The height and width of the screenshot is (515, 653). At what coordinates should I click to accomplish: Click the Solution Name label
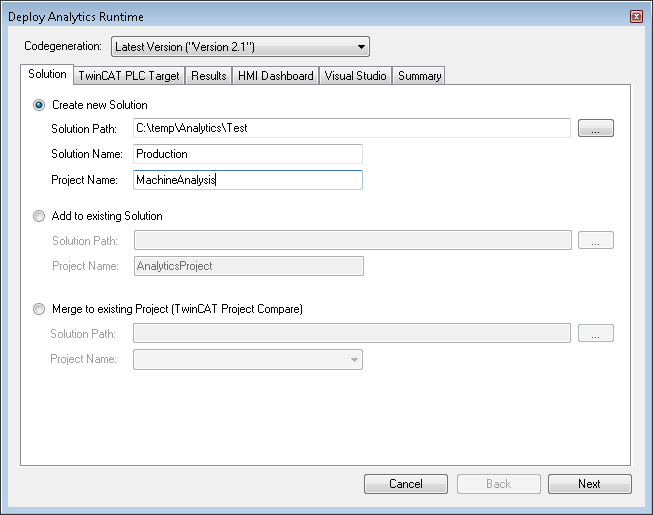click(x=87, y=154)
